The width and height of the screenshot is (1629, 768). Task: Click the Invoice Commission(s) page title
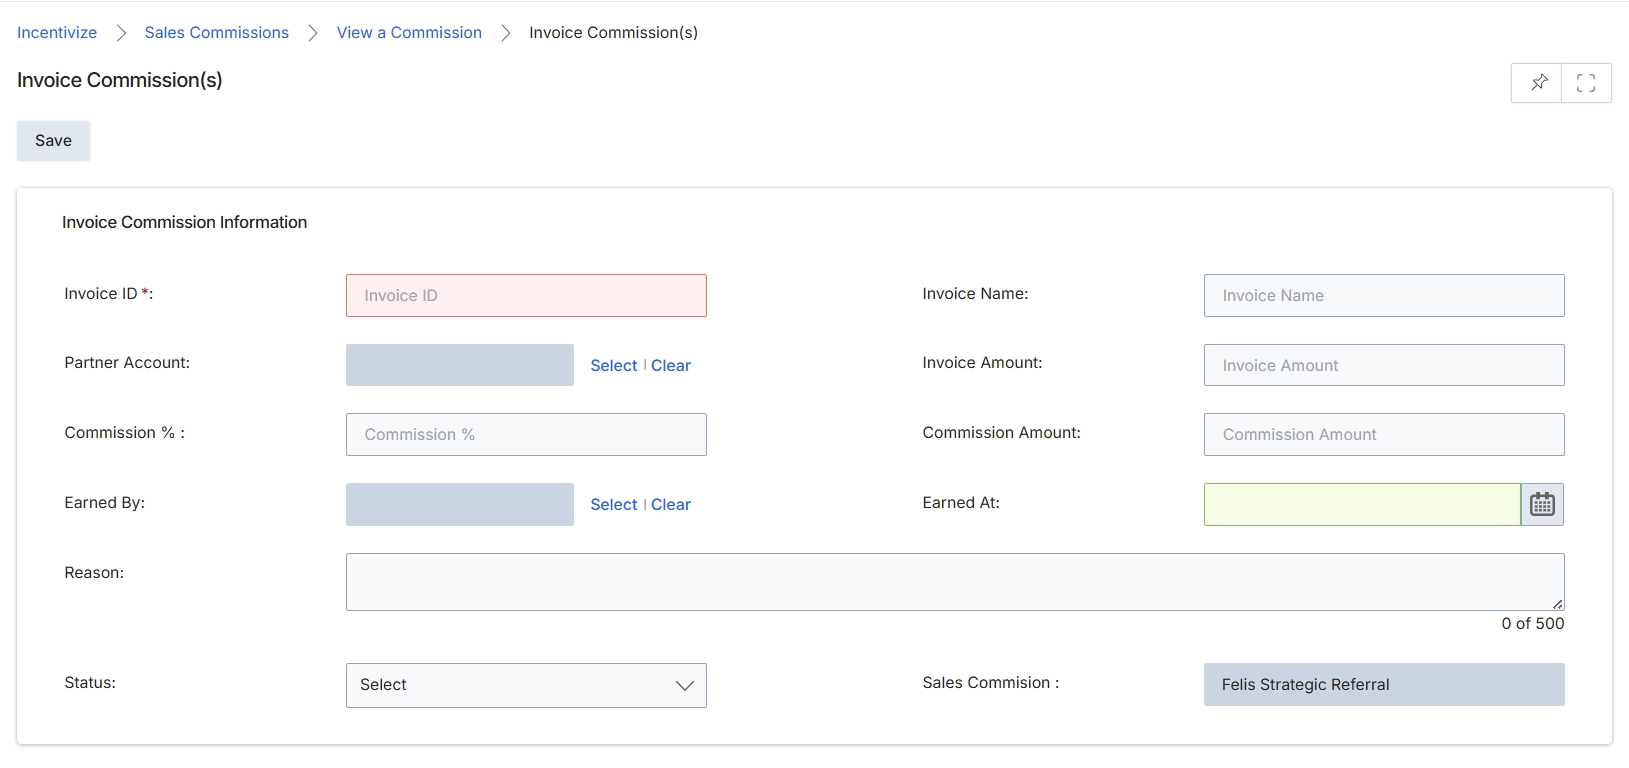120,80
